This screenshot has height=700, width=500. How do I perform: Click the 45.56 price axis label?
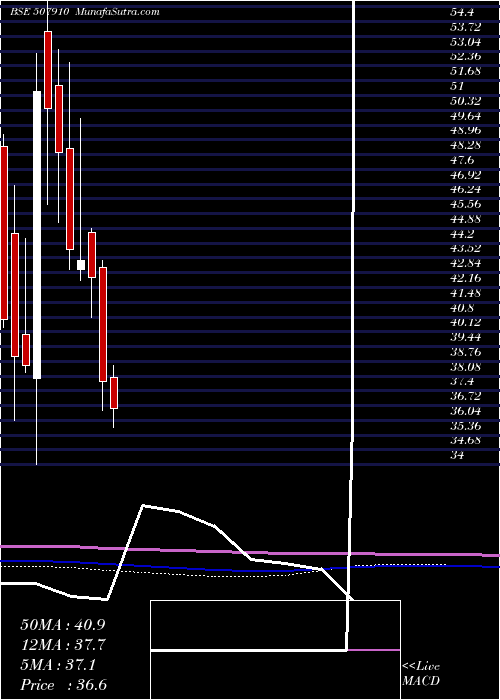tap(465, 204)
